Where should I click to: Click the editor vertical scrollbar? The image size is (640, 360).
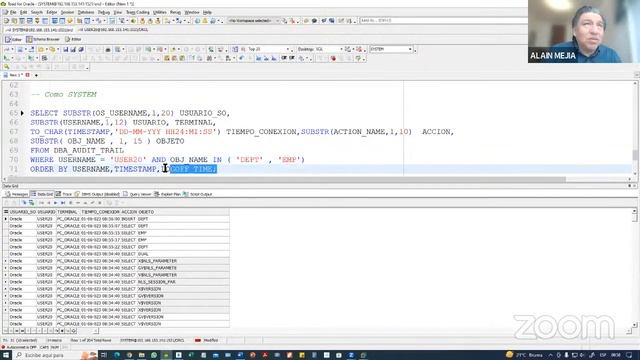pyautogui.click(x=635, y=129)
